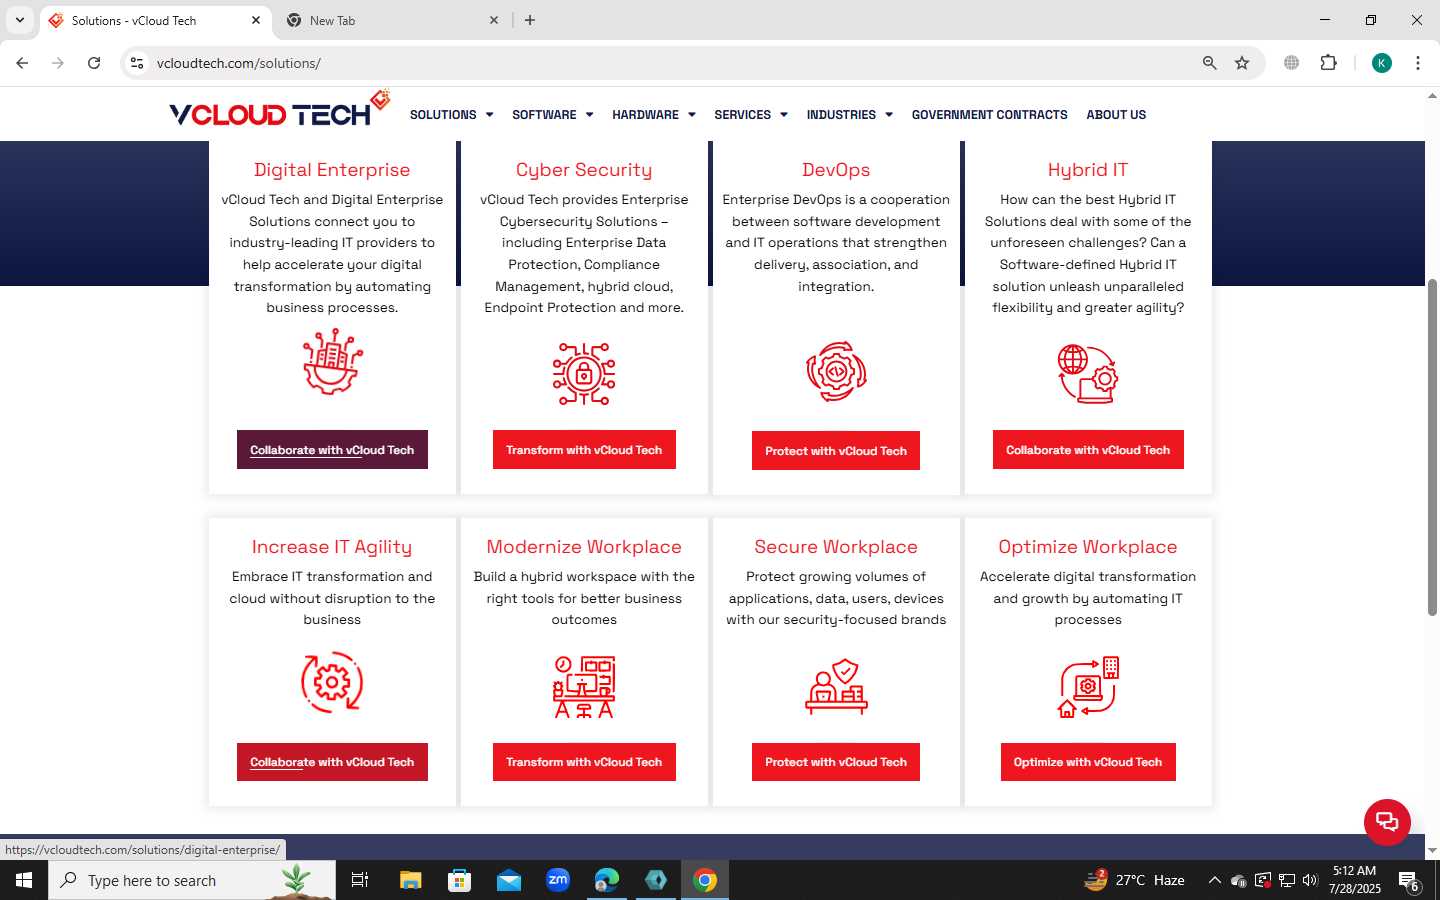Screen dimensions: 1440x900
Task: Open the ABOUT US menu item
Action: [x=1116, y=115]
